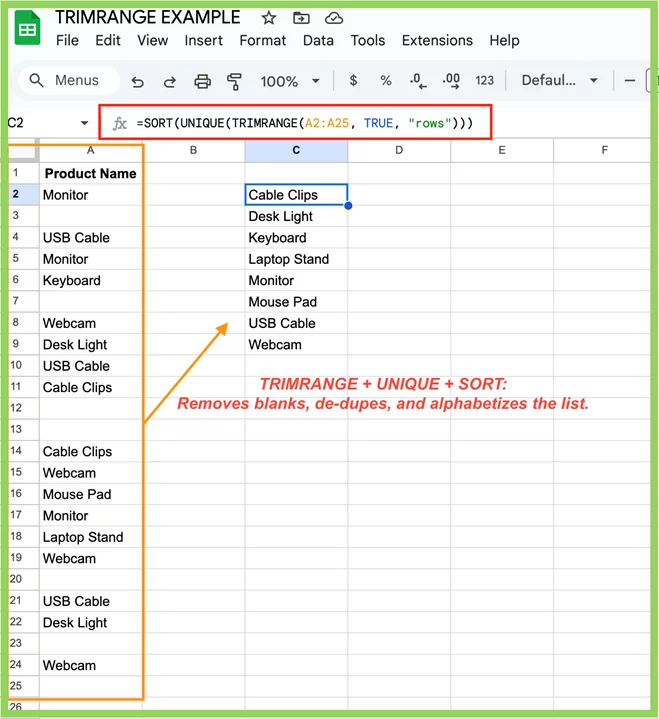Viewport: 659px width, 719px height.
Task: Click increase decimal places button
Action: pyautogui.click(x=451, y=81)
